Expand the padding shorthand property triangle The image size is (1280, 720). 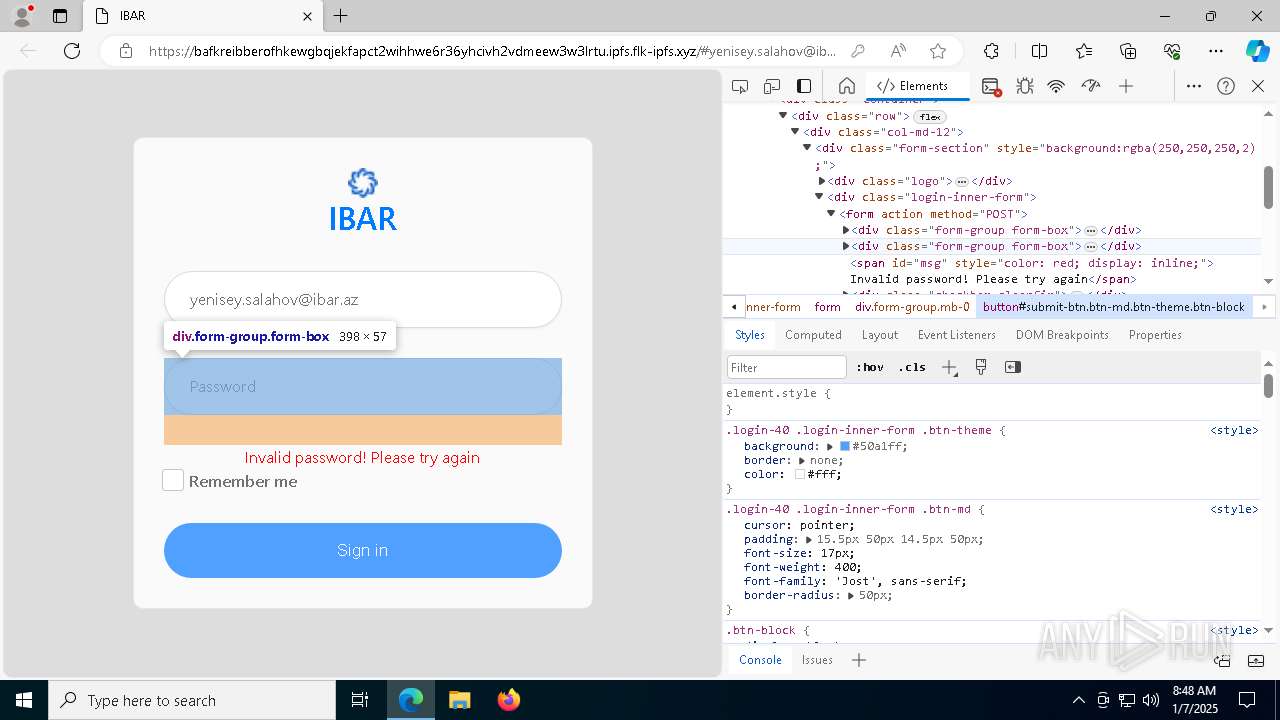coord(808,539)
